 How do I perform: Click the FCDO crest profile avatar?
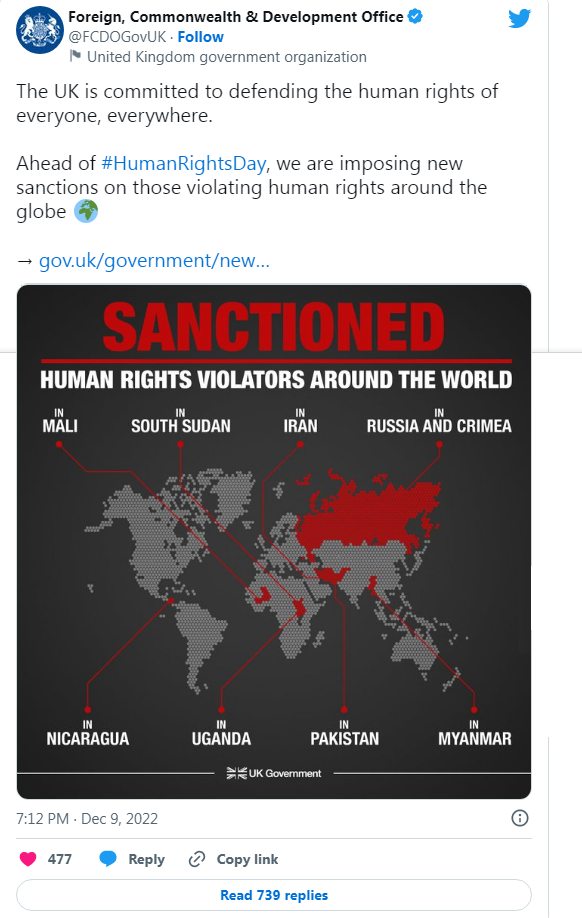tap(36, 30)
